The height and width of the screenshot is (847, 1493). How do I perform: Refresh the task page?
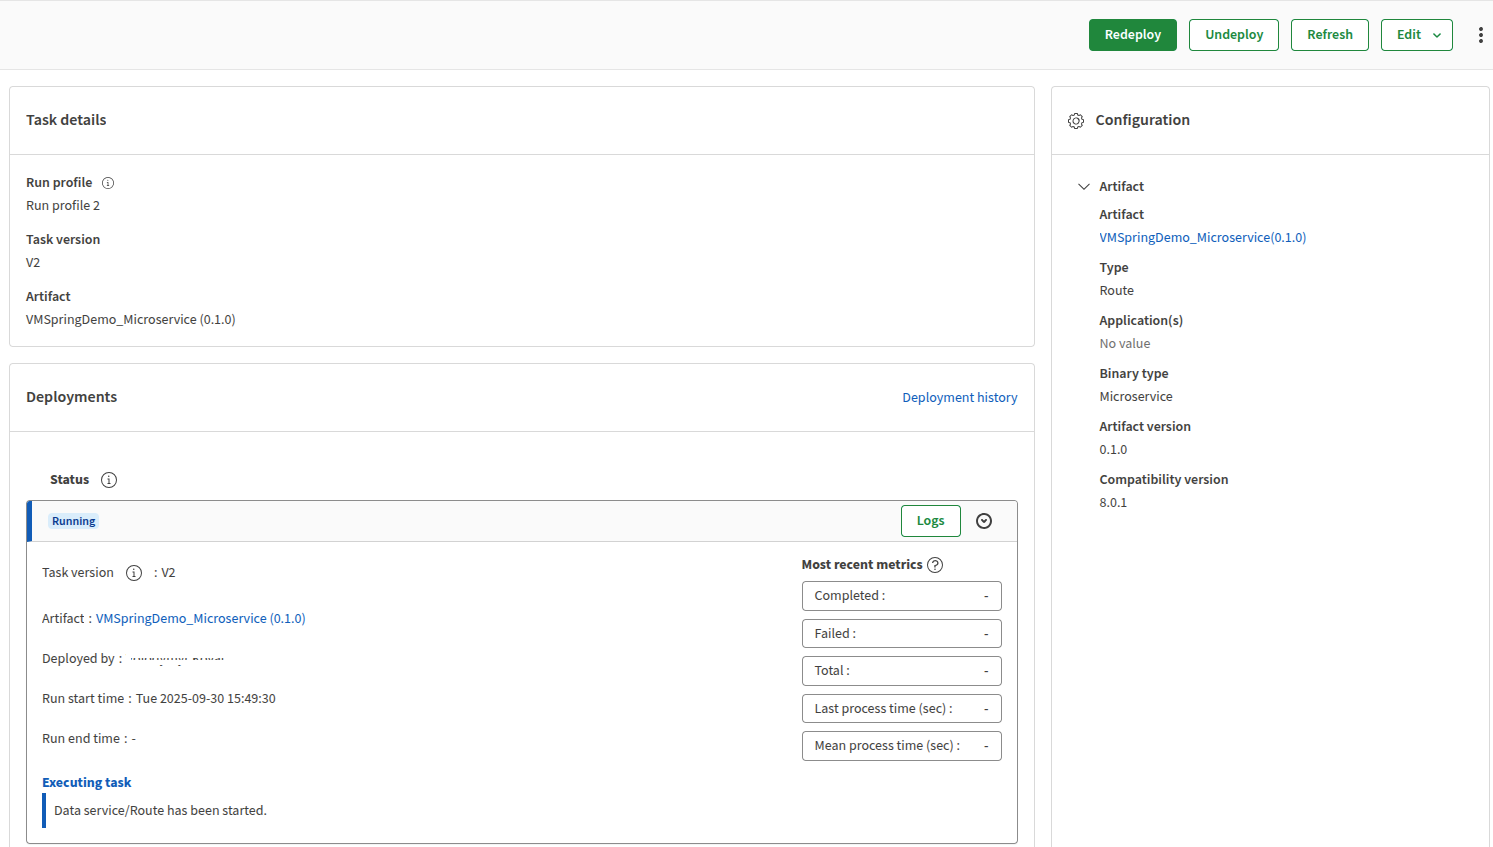[1329, 35]
